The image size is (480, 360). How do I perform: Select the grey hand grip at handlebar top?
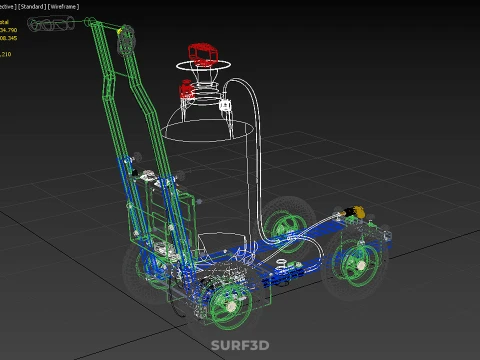tap(51, 24)
